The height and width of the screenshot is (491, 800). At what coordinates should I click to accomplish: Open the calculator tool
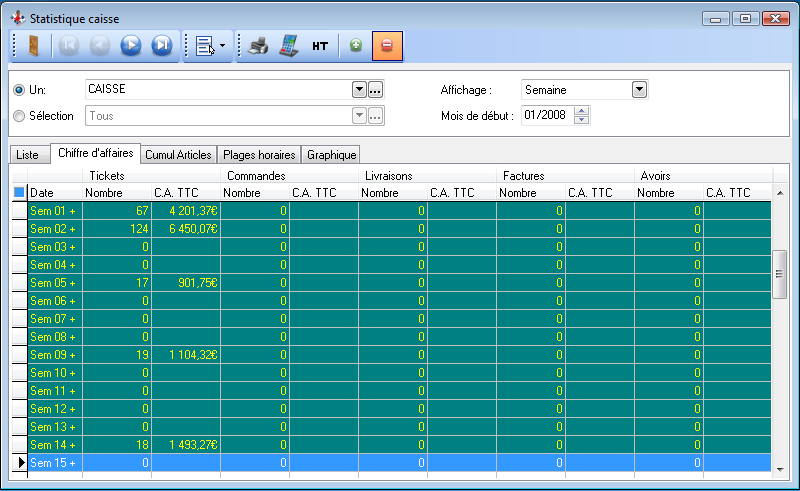click(x=288, y=46)
